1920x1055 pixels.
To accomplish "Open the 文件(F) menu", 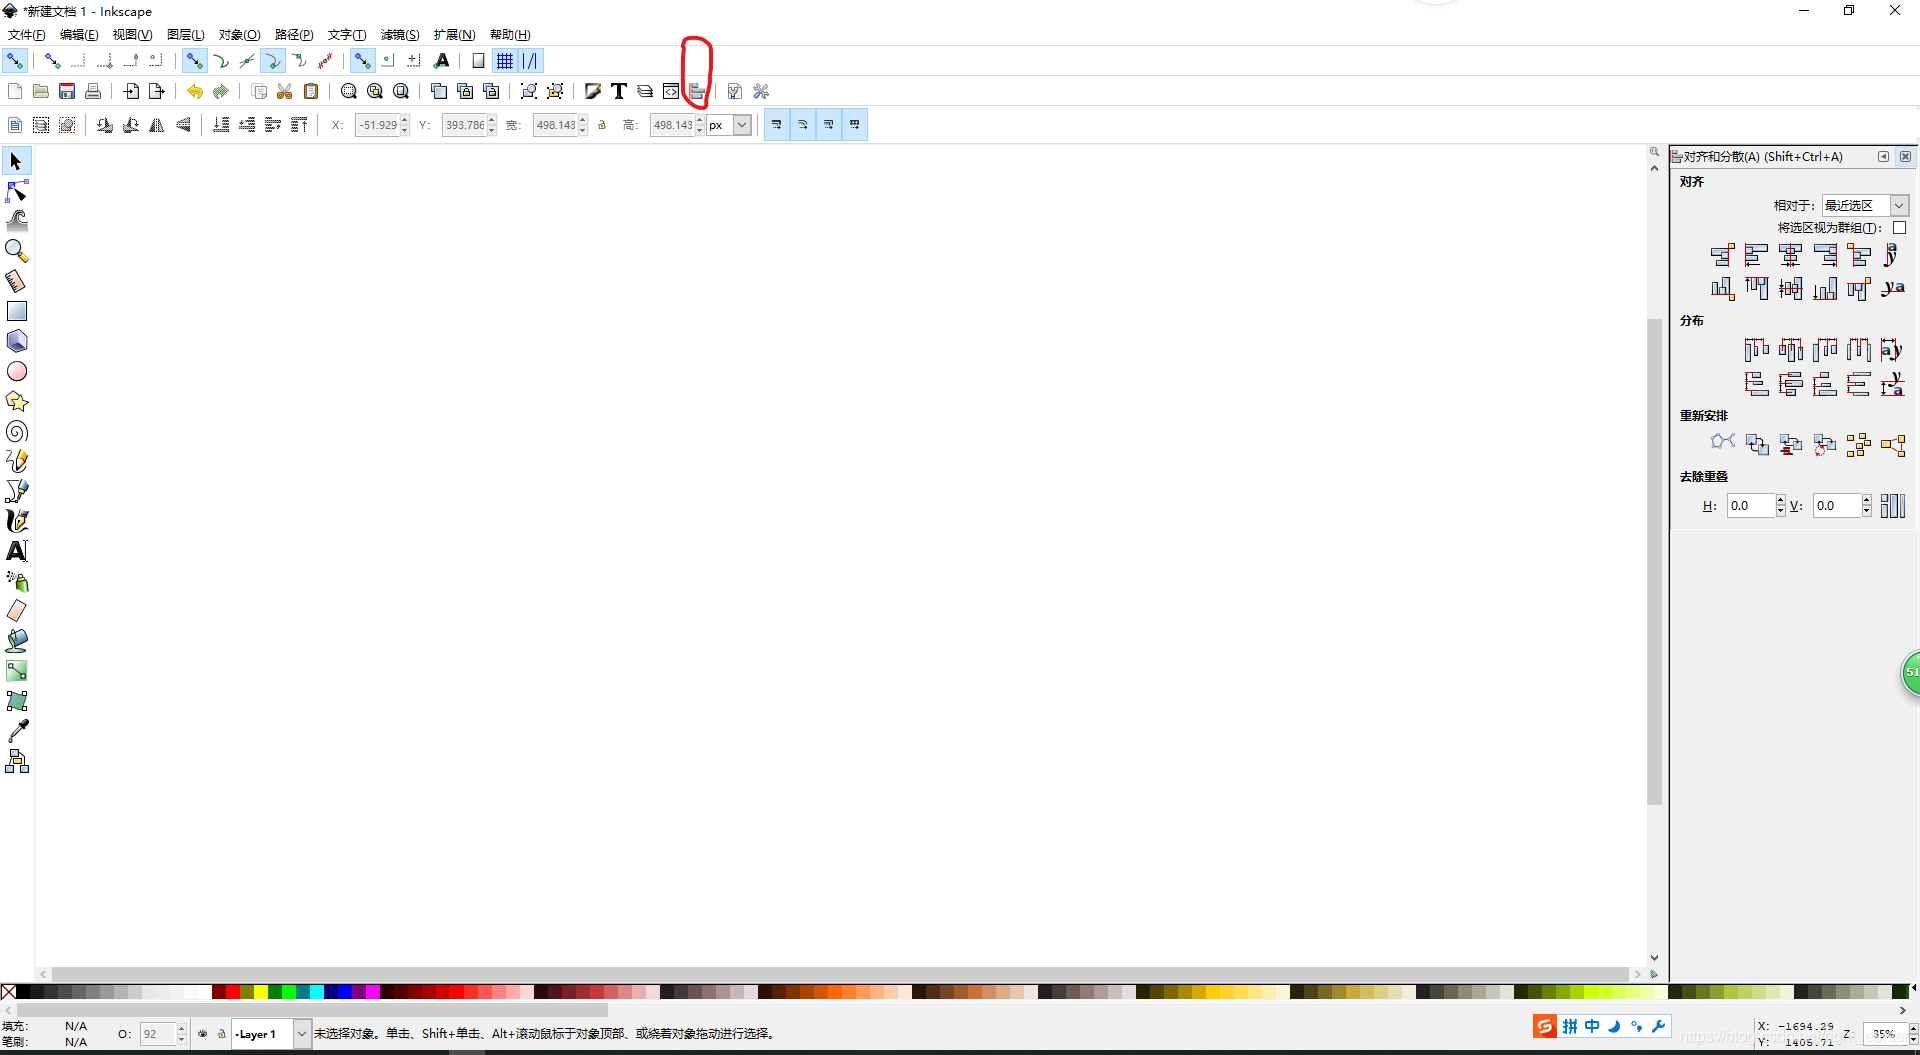I will point(26,34).
